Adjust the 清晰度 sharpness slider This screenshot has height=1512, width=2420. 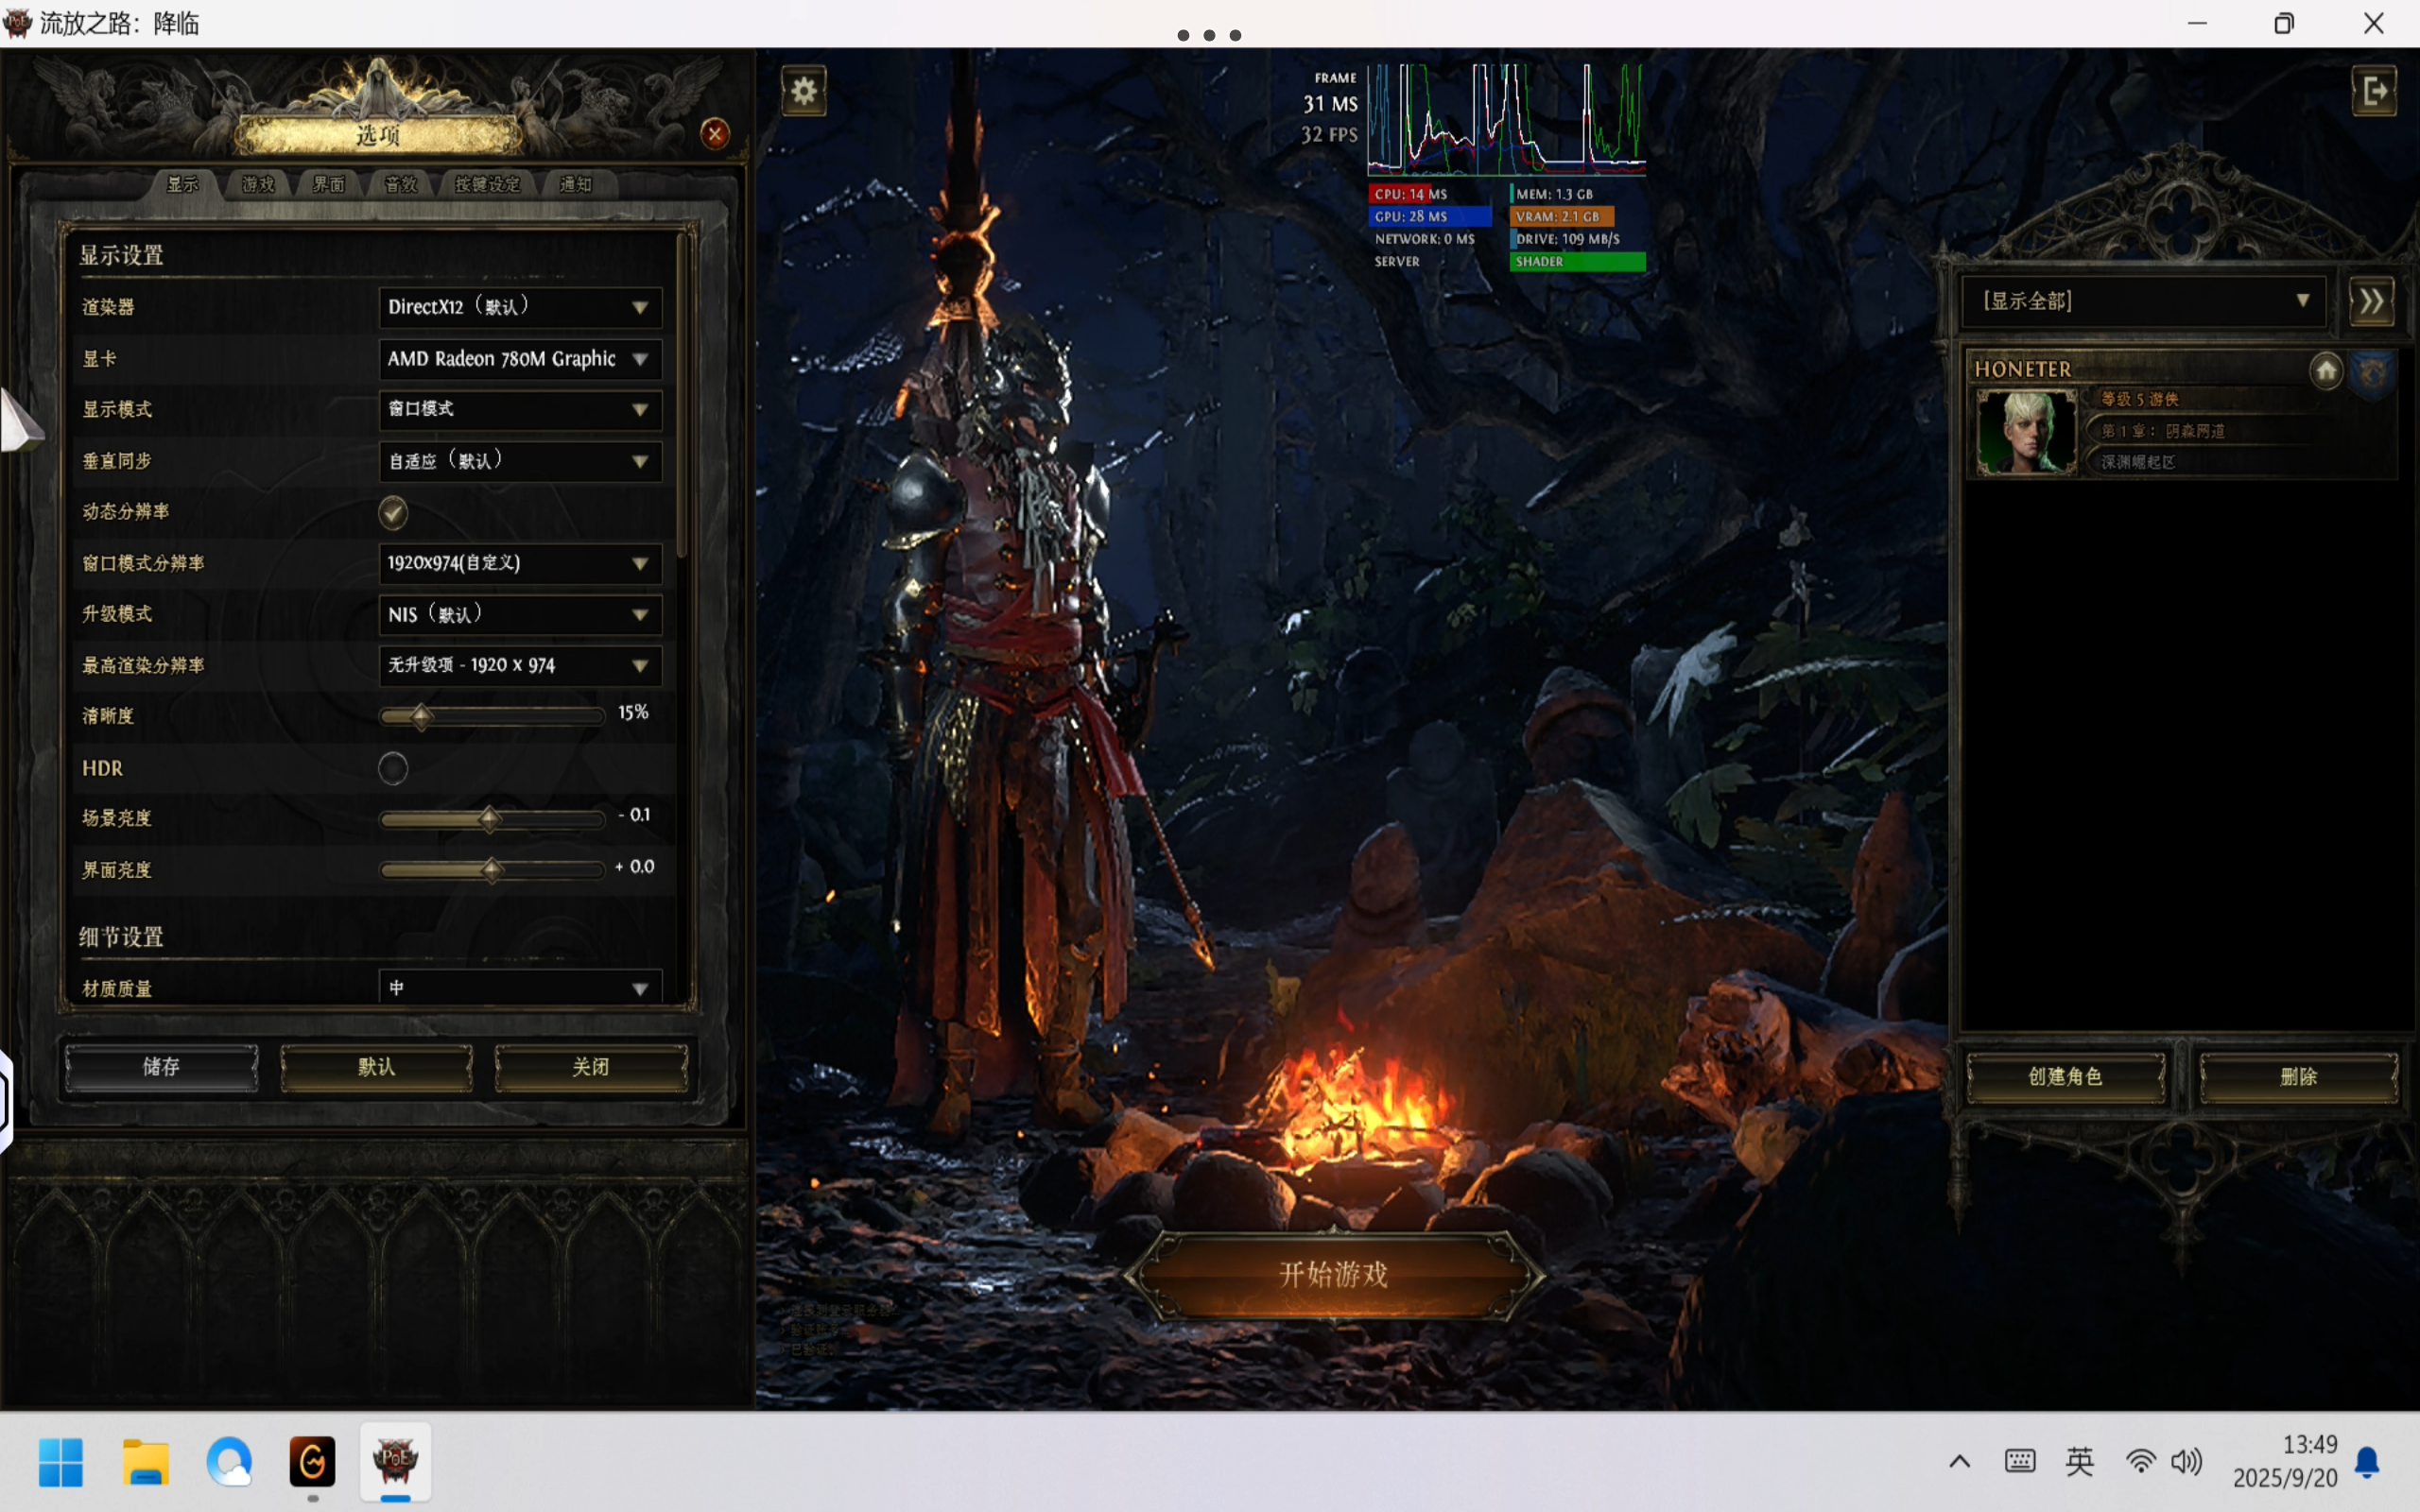[492, 716]
